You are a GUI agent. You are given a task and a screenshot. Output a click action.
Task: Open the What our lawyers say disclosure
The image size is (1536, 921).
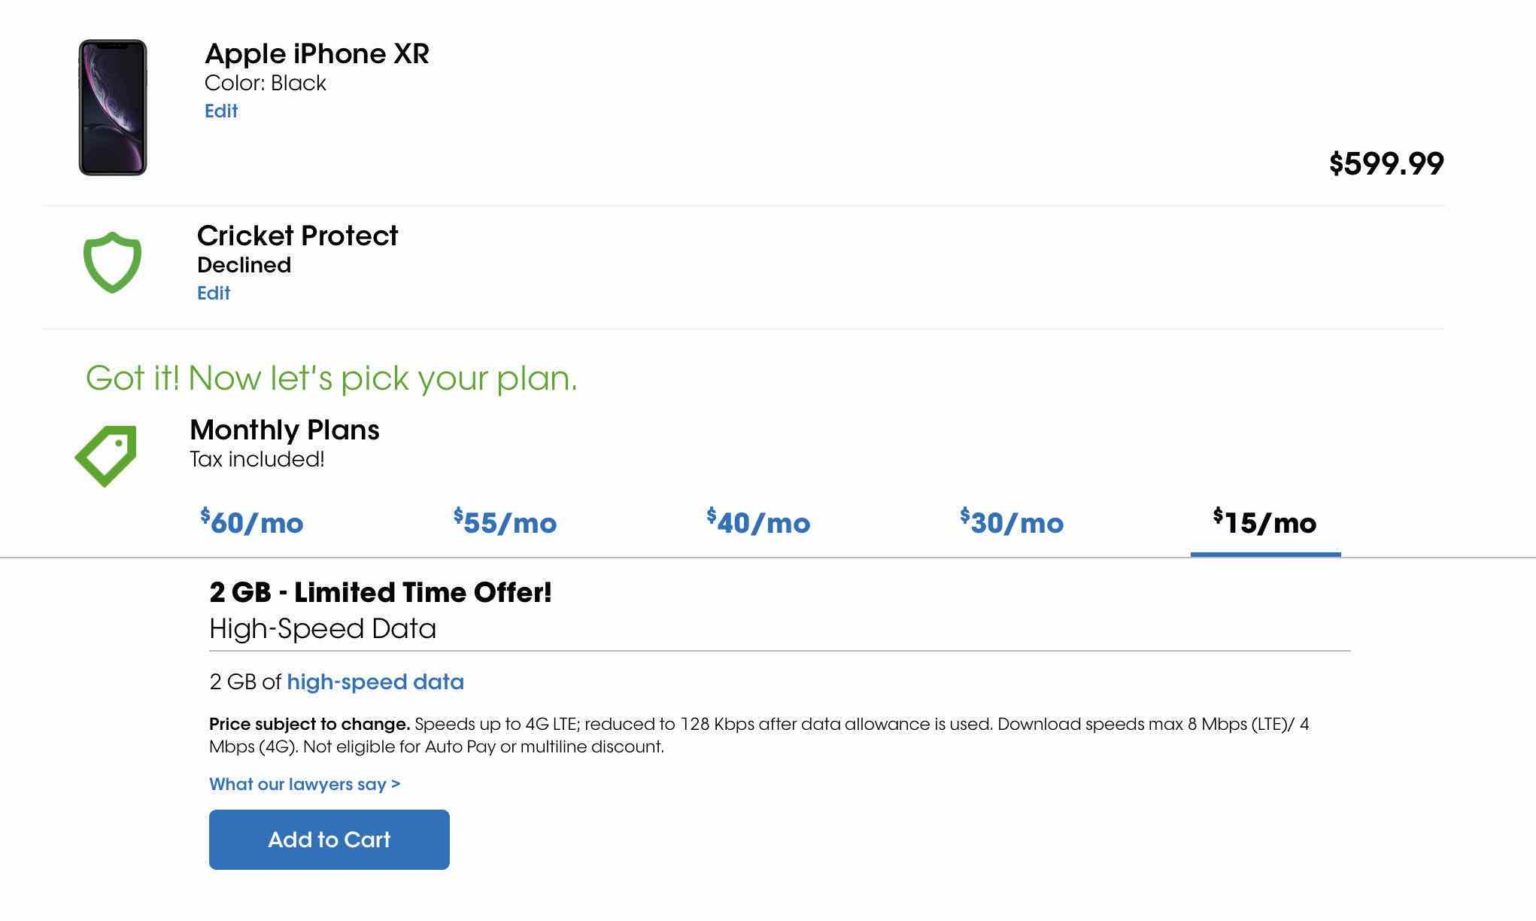click(303, 784)
